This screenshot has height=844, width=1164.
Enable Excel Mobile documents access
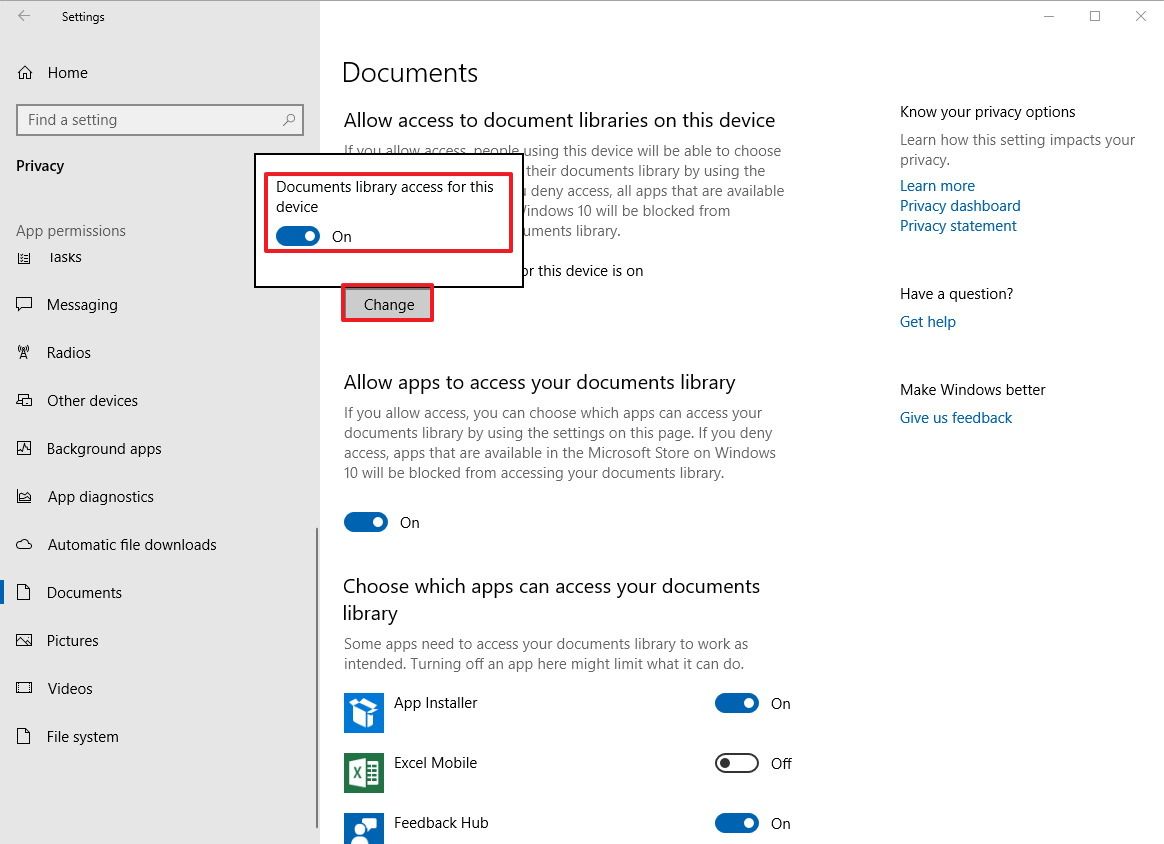pos(737,763)
